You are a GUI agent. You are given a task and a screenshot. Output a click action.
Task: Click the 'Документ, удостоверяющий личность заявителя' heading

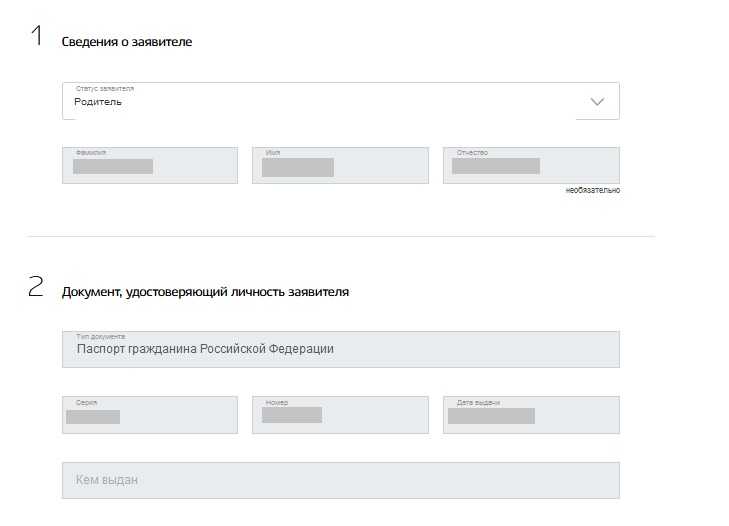205,292
